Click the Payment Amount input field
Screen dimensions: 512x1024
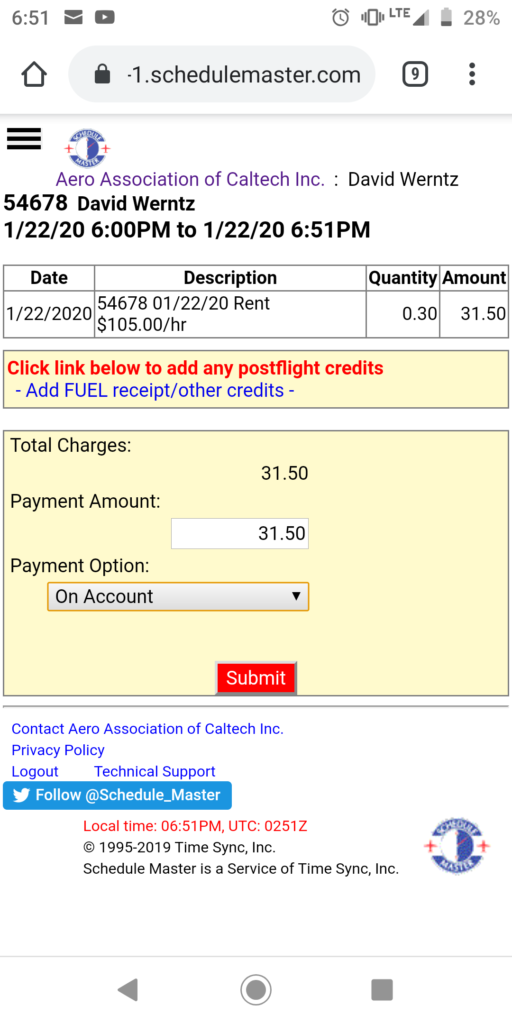240,534
